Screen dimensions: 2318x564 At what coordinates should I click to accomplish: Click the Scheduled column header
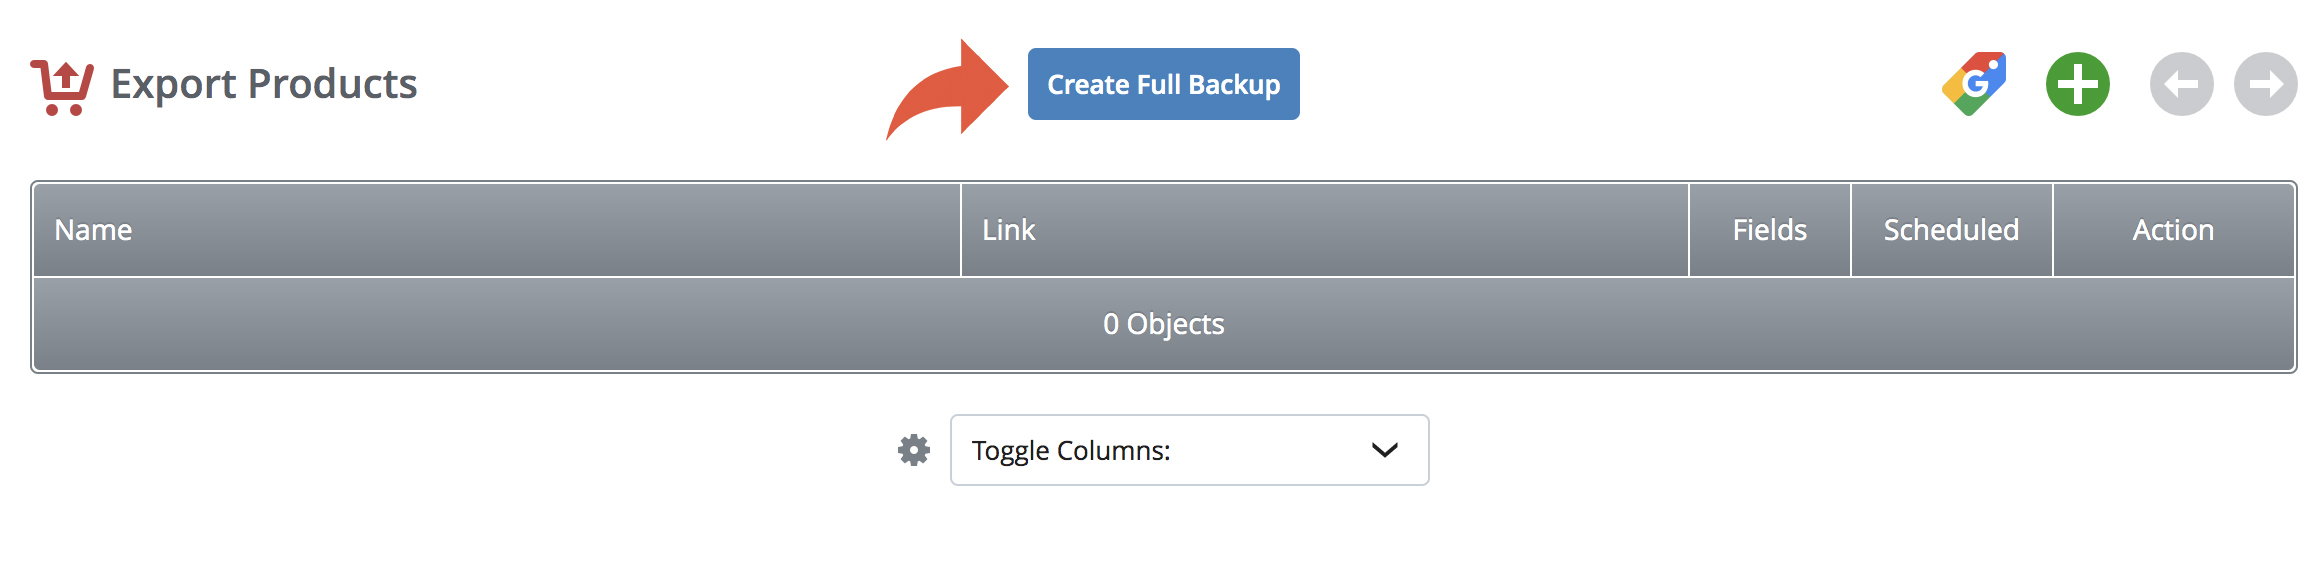click(1951, 230)
